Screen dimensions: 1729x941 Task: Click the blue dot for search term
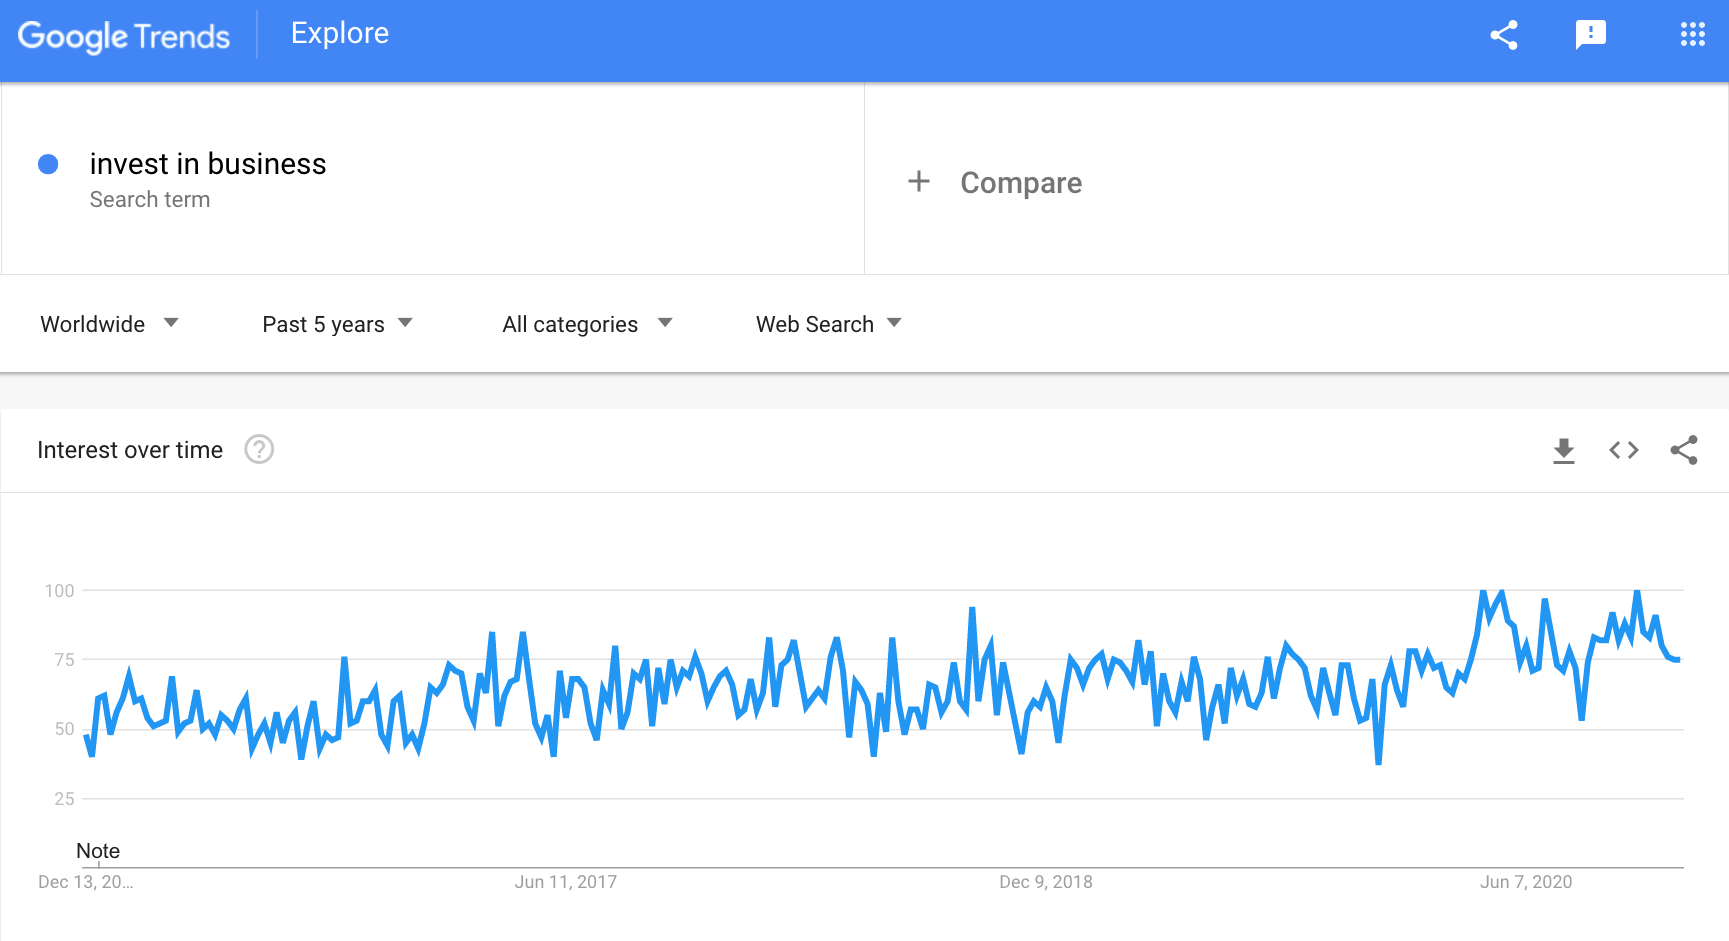(x=48, y=164)
